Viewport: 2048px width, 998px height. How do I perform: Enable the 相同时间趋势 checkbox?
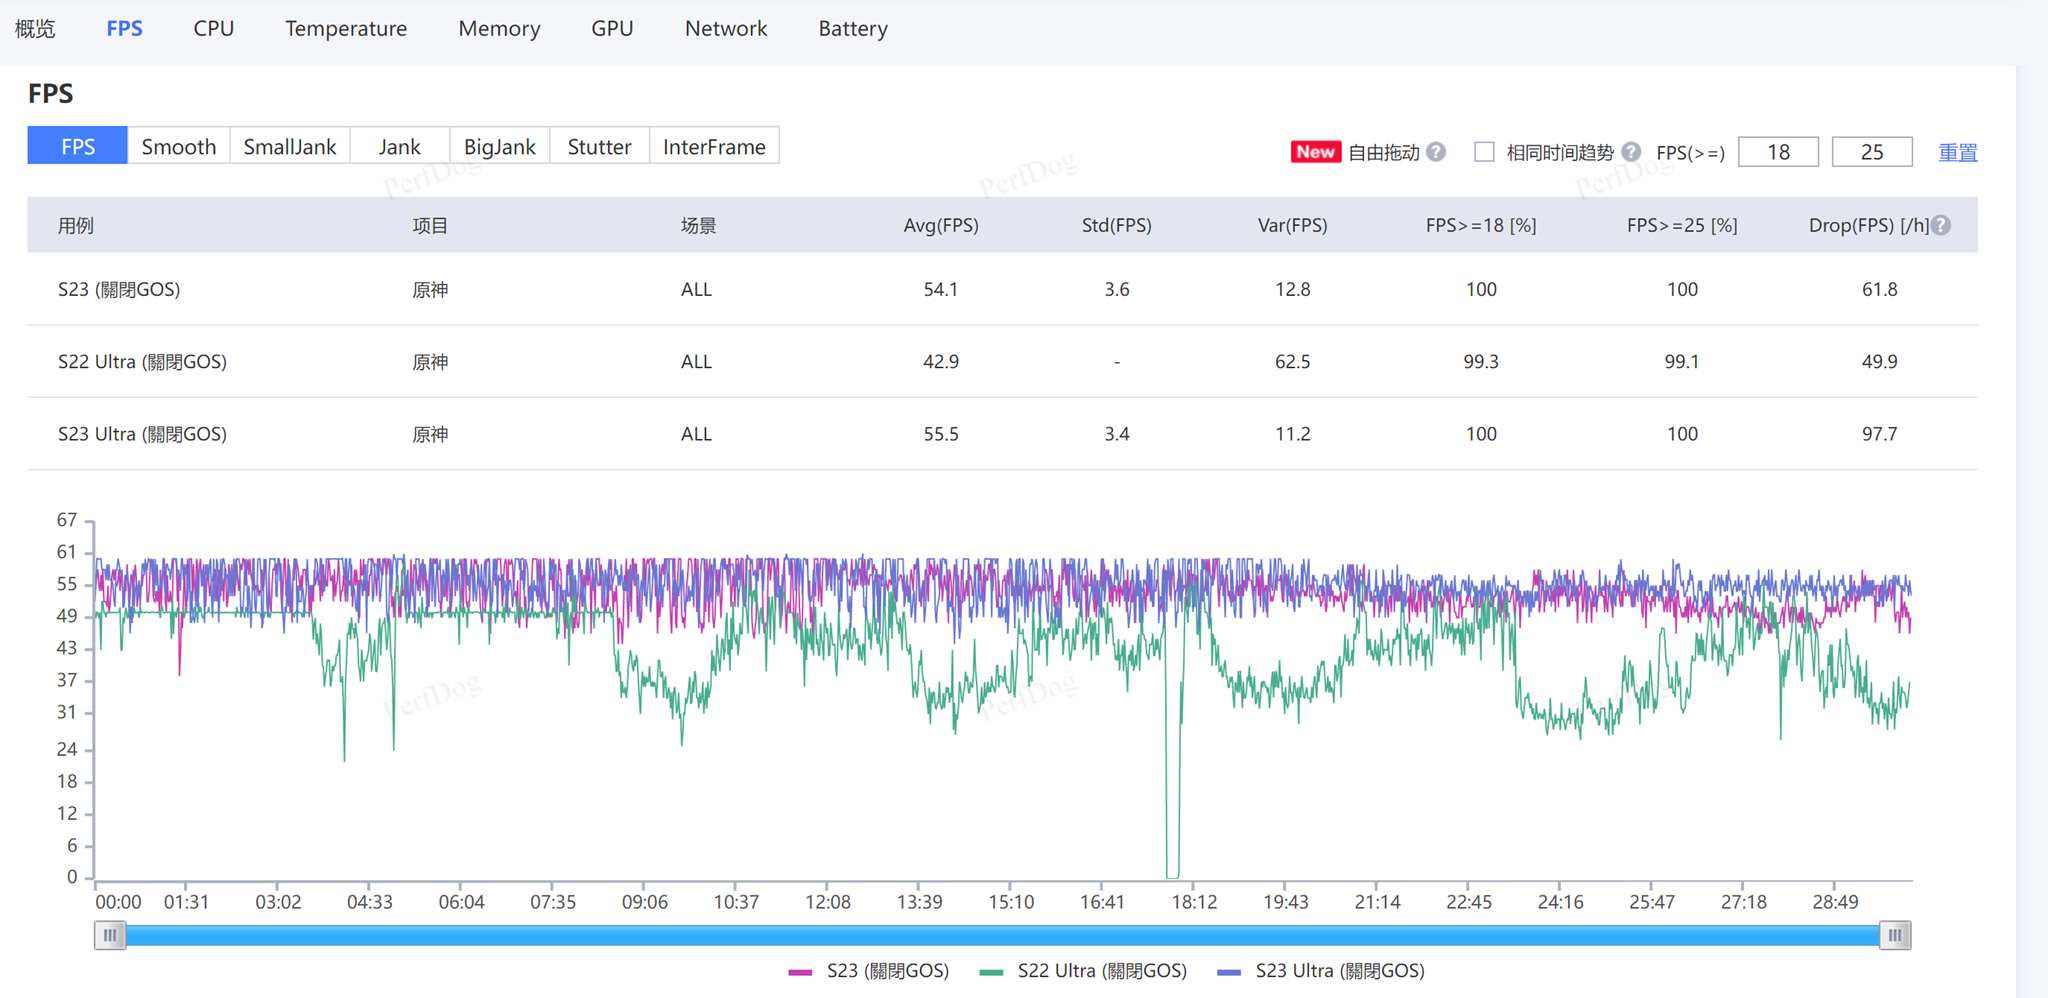[1484, 152]
